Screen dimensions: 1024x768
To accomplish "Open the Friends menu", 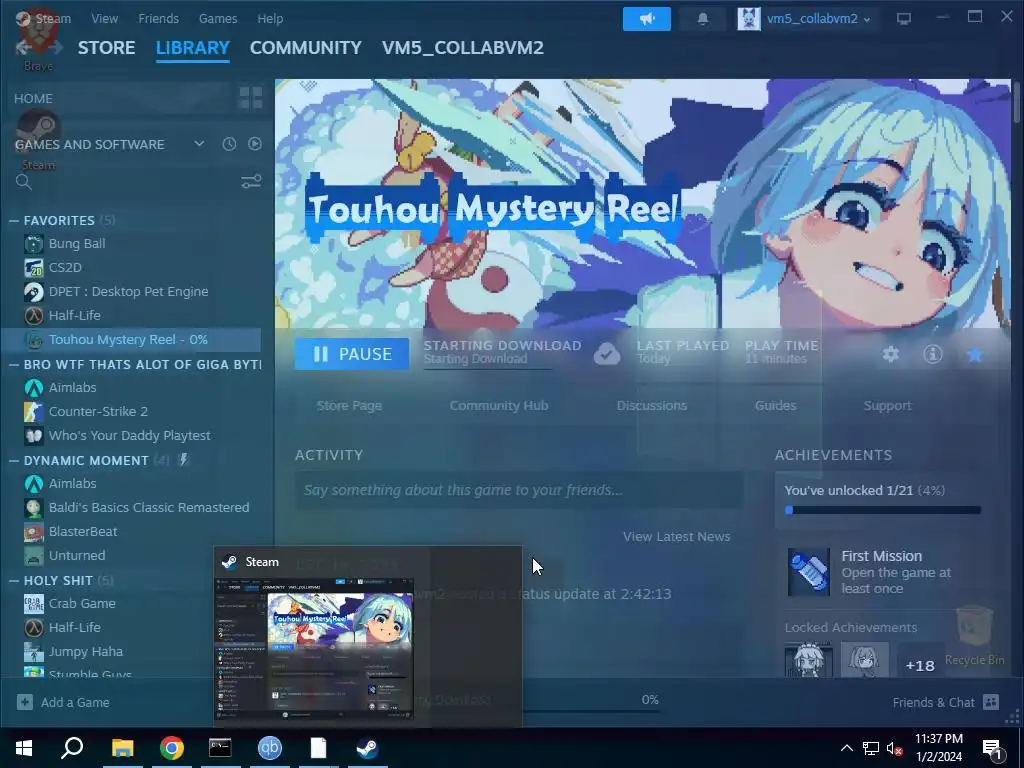I will click(159, 19).
